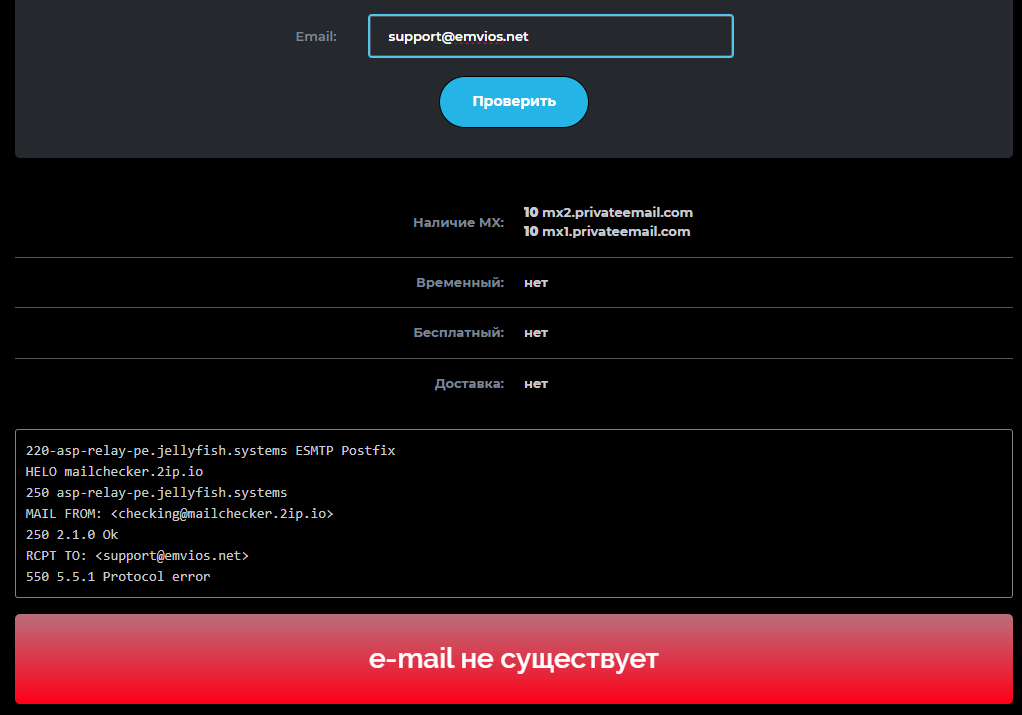Click the Доставка row label
The height and width of the screenshot is (715, 1022).
coord(469,383)
